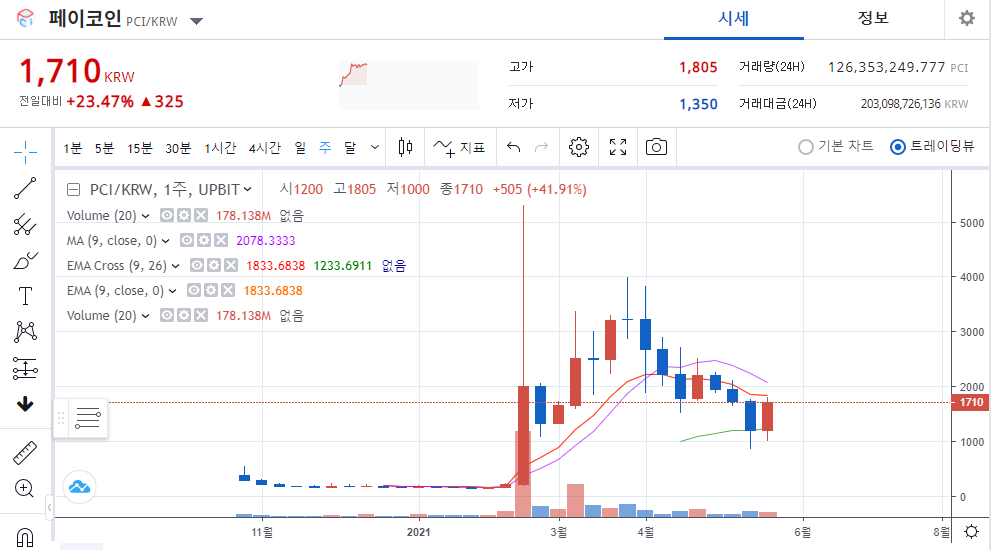Redo the last chart action
This screenshot has height=550, width=991.
(x=541, y=147)
